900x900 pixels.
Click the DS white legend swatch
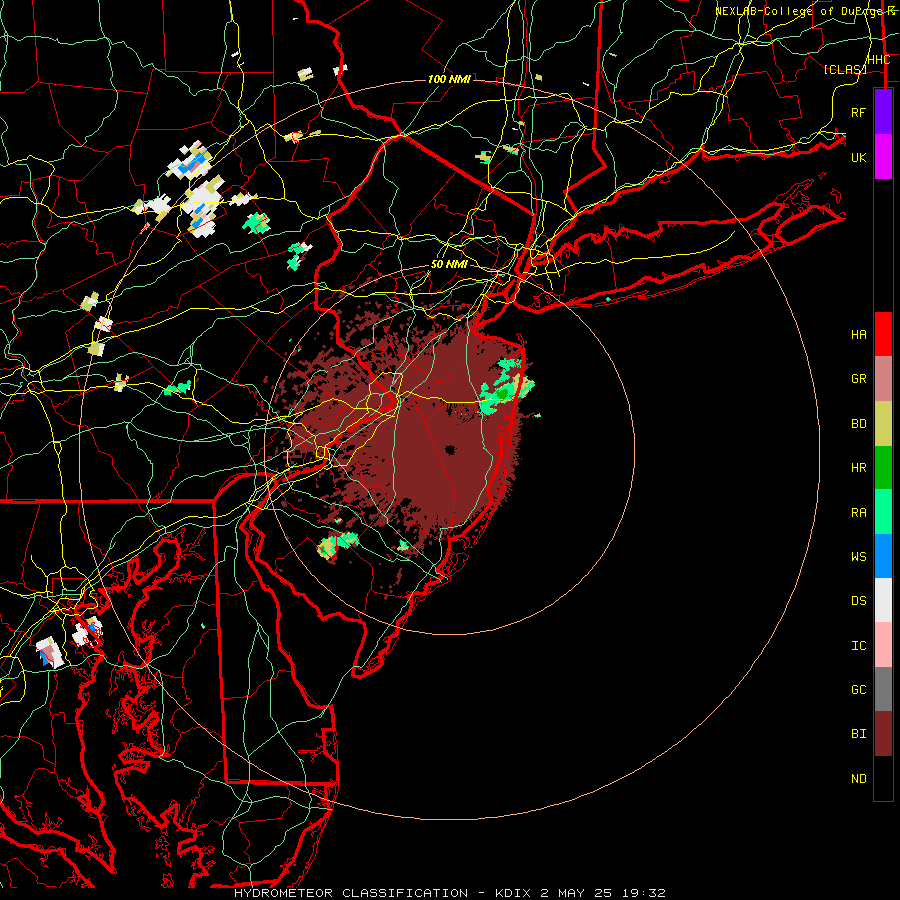click(x=883, y=600)
